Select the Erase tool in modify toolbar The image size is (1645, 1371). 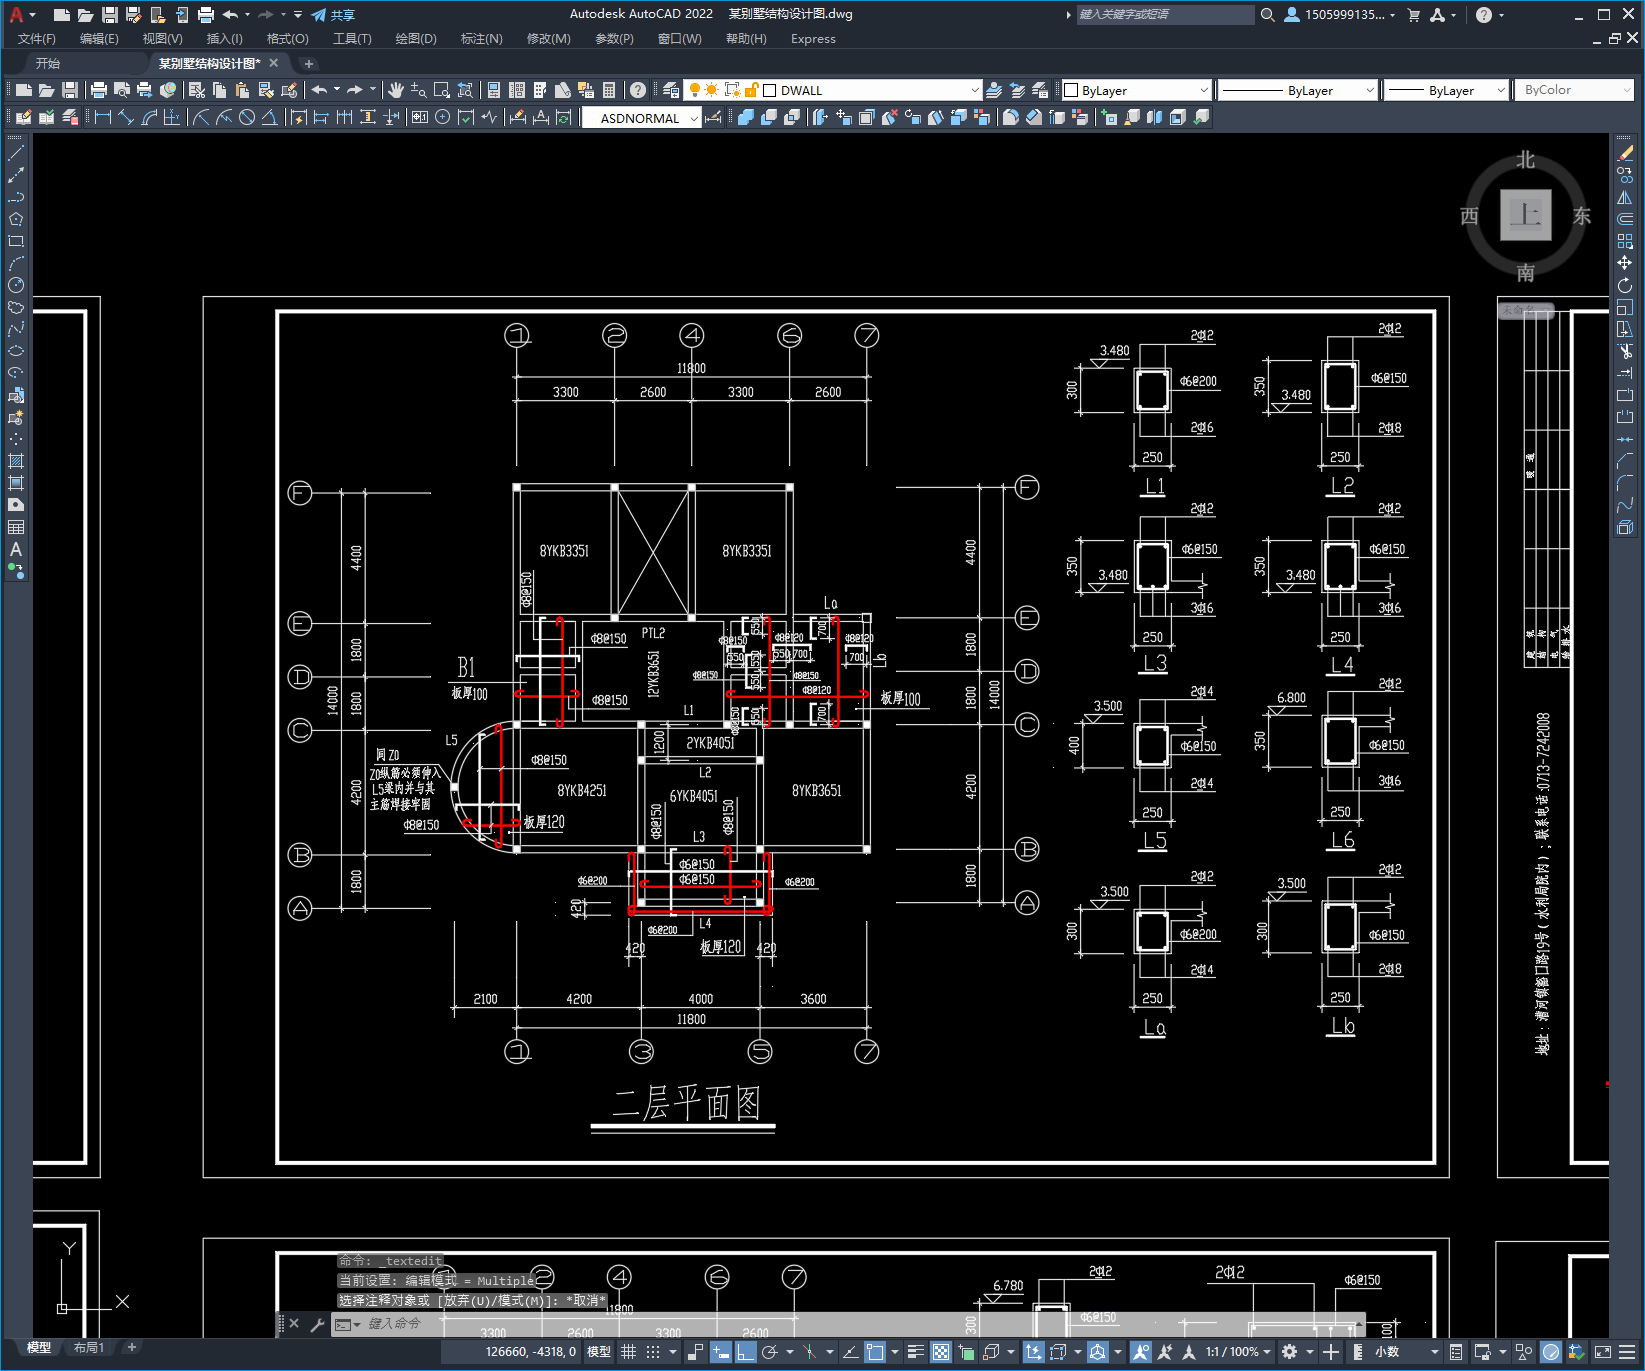pyautogui.click(x=1625, y=153)
